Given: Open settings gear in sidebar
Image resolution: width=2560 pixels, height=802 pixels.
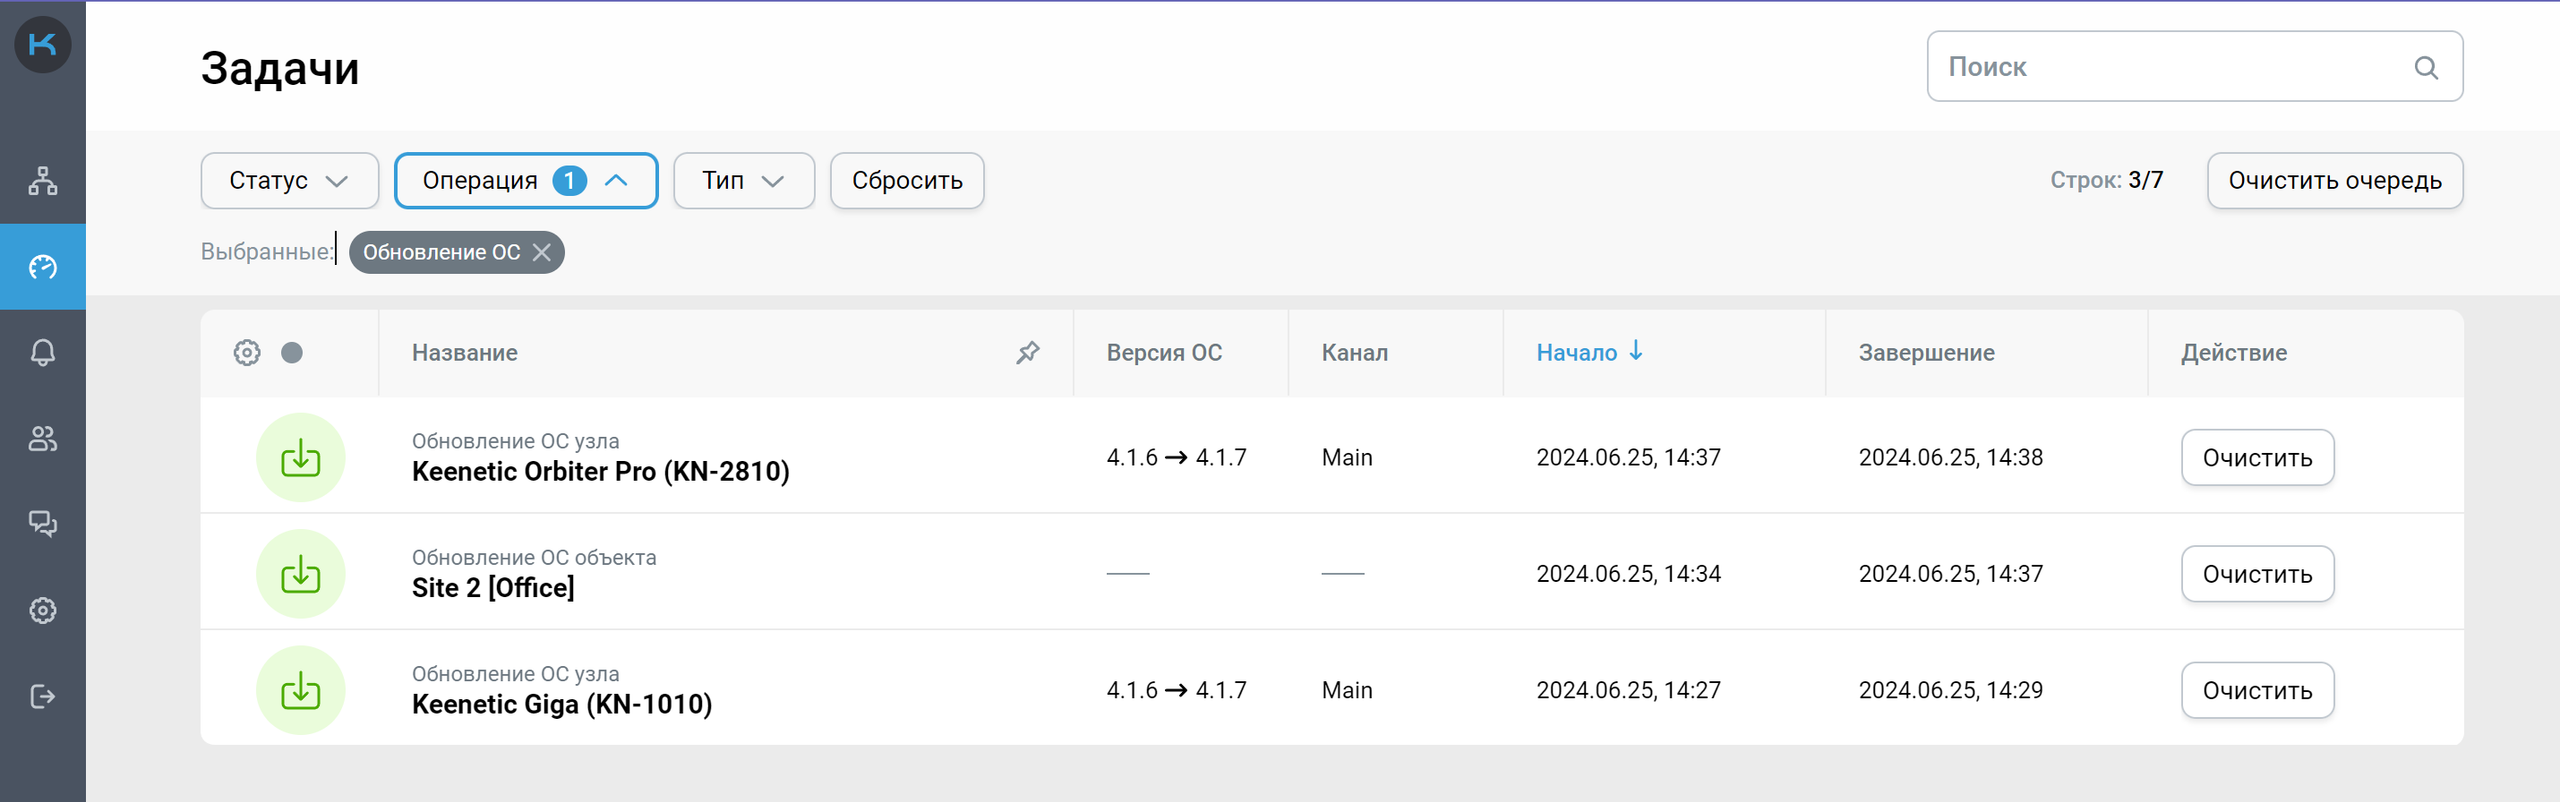Looking at the screenshot, I should 42,610.
